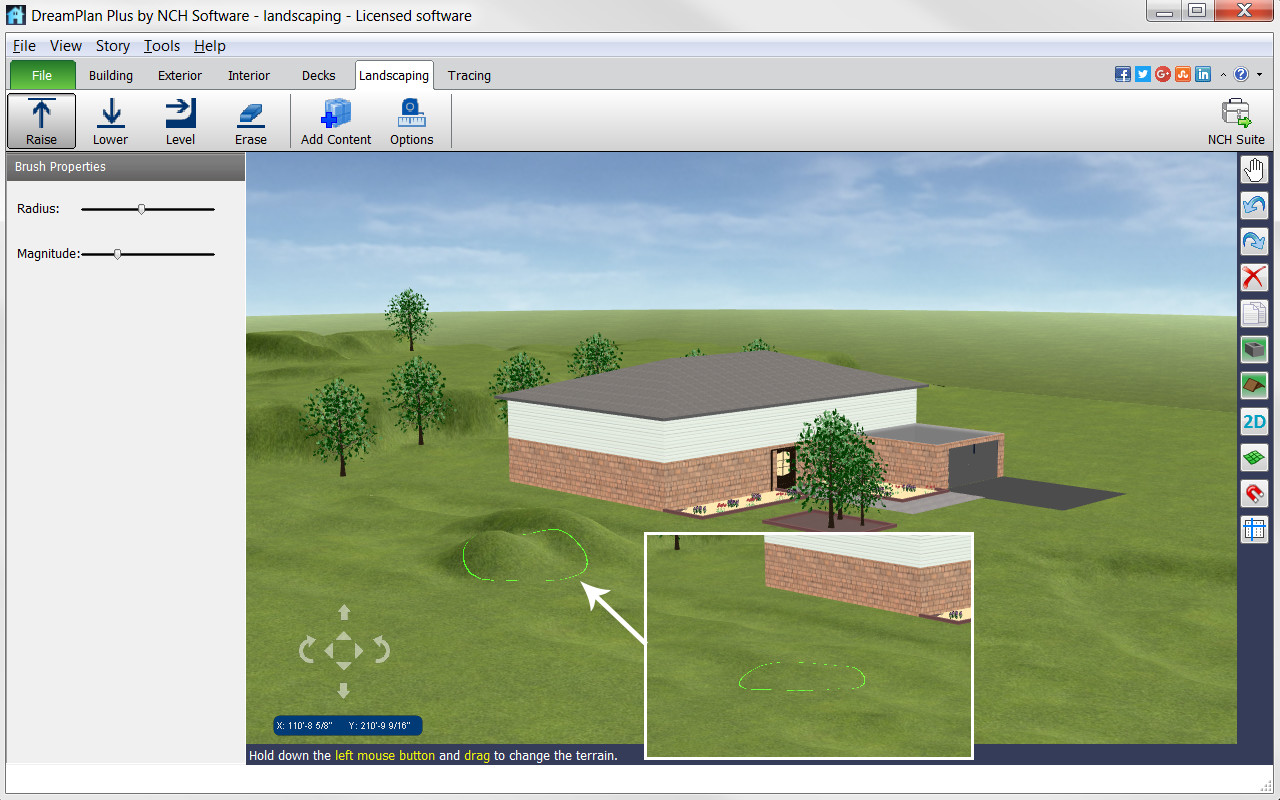Activate the Level terrain tool
Viewport: 1280px width, 800px height.
click(x=180, y=119)
